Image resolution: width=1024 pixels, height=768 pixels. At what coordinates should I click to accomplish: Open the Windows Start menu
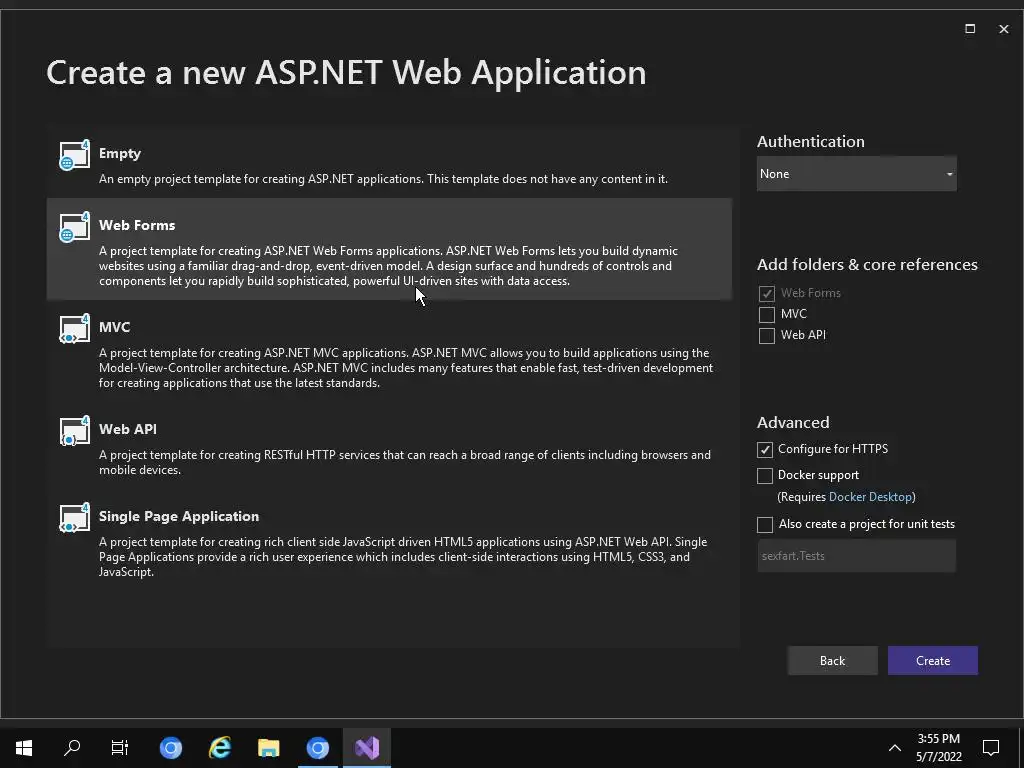[x=24, y=747]
